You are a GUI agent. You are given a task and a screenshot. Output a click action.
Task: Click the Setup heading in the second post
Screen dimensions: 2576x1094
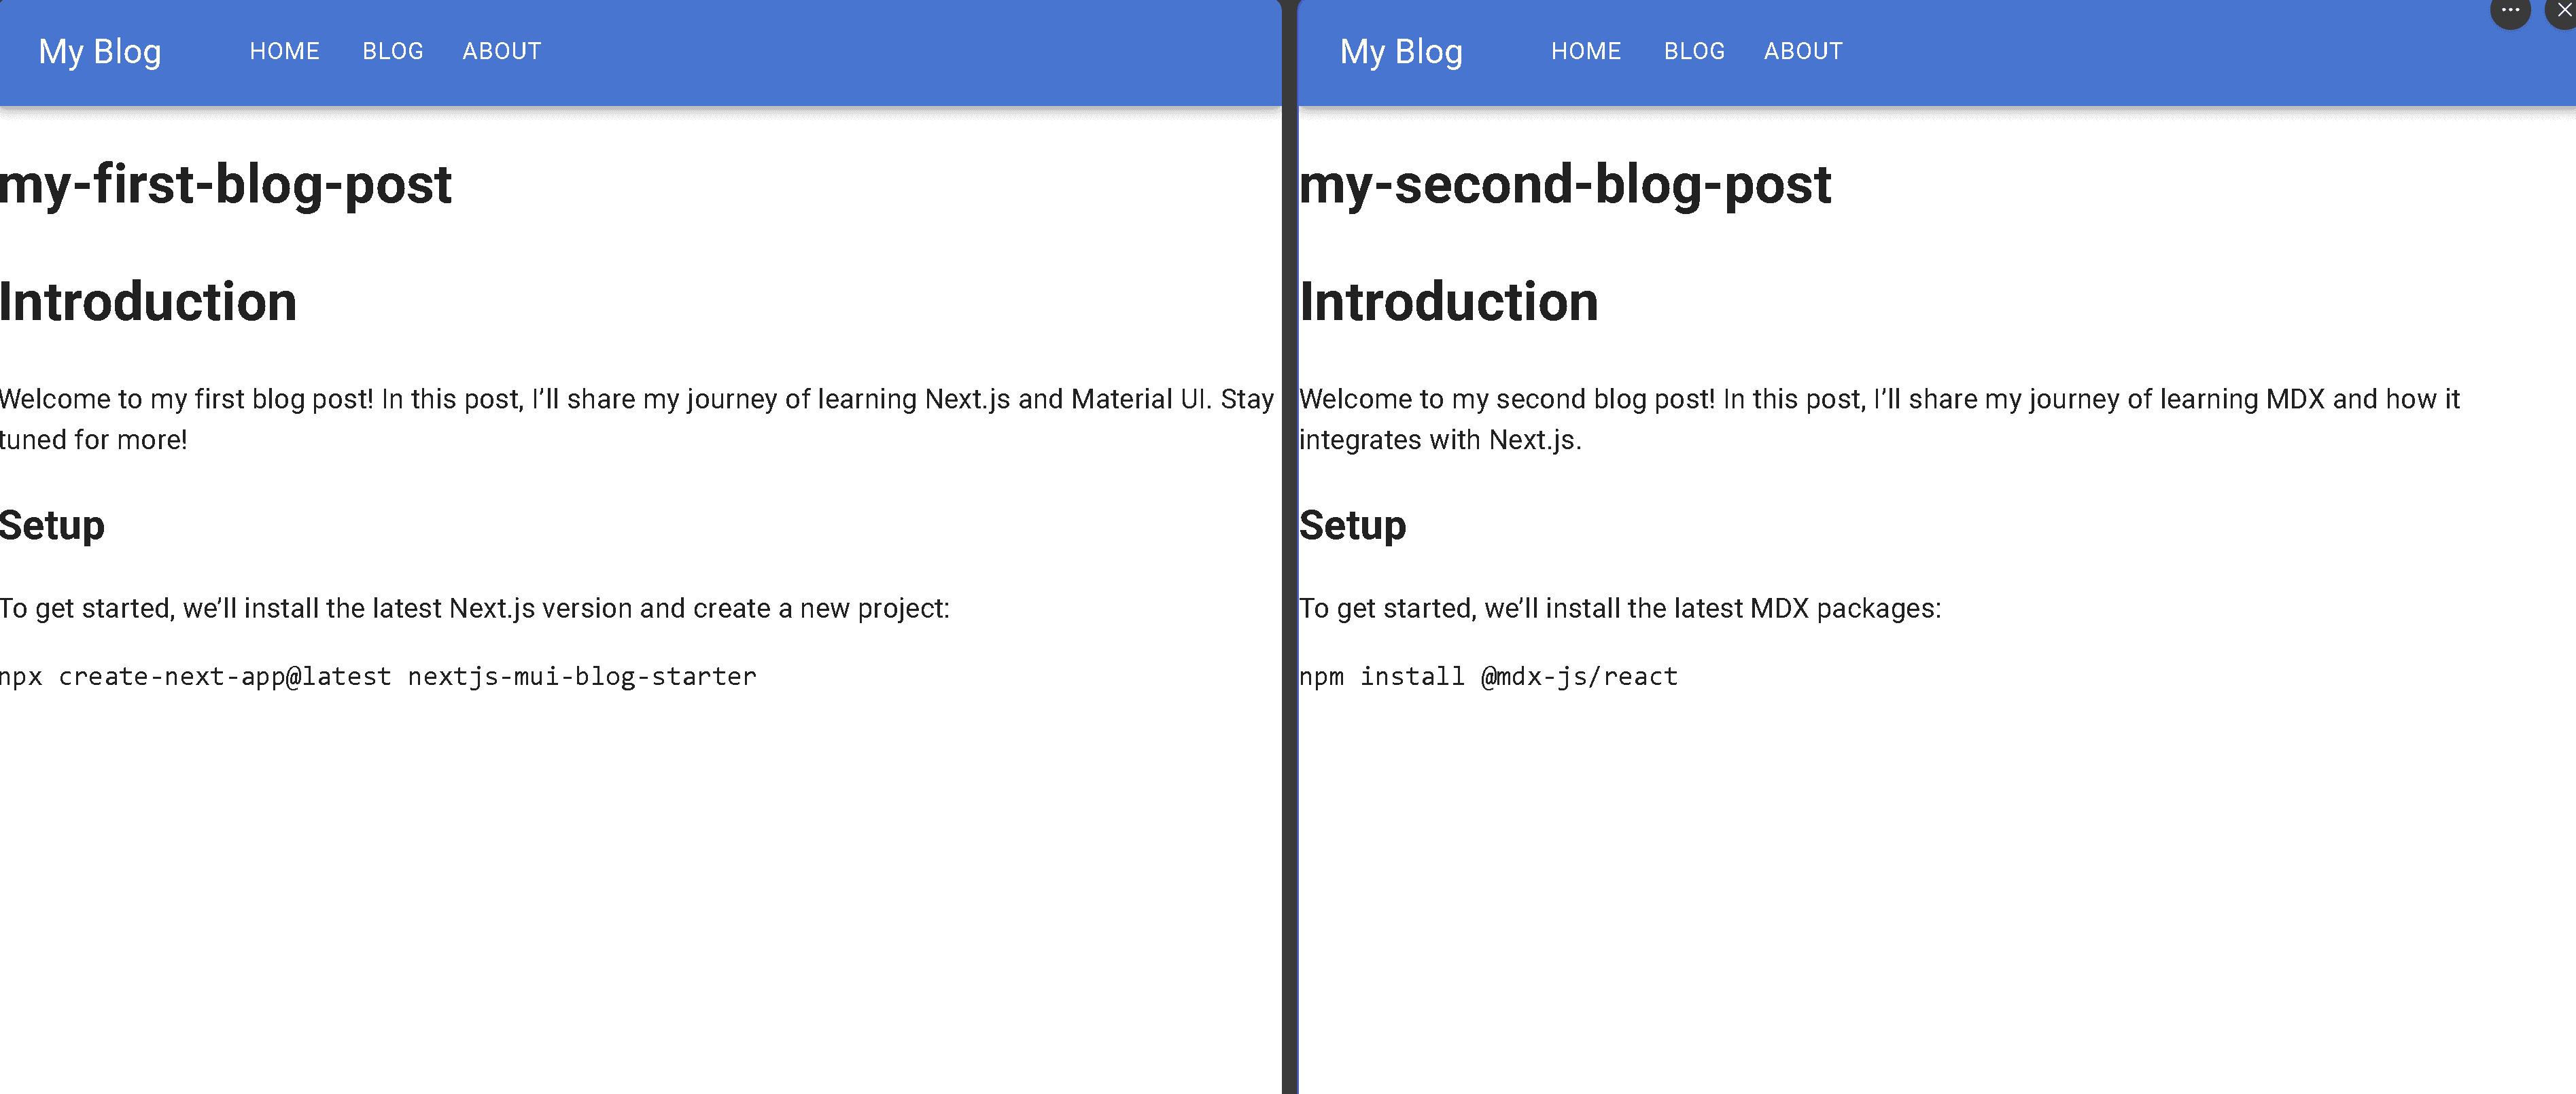1352,526
